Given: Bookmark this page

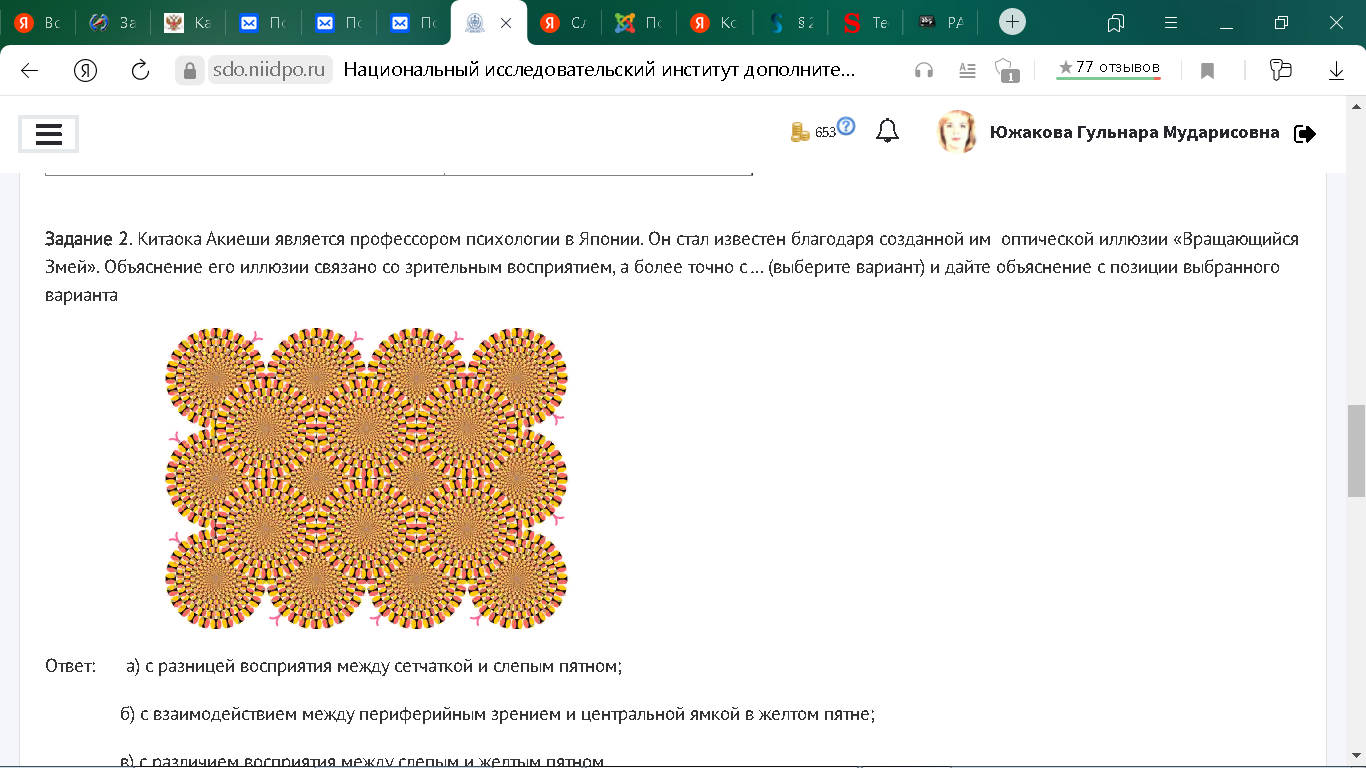Looking at the screenshot, I should pos(1207,70).
